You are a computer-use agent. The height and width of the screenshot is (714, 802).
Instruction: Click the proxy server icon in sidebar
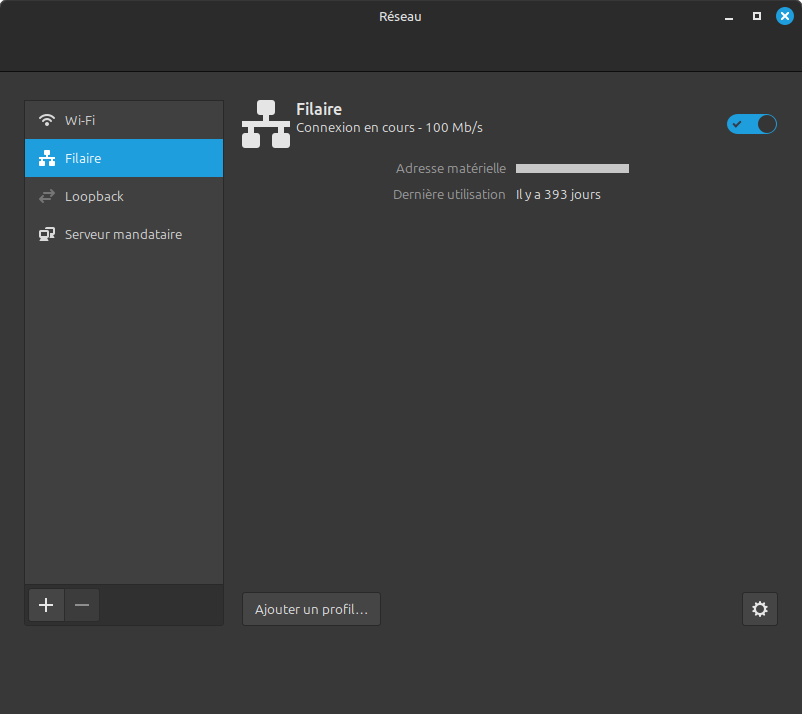click(x=46, y=235)
